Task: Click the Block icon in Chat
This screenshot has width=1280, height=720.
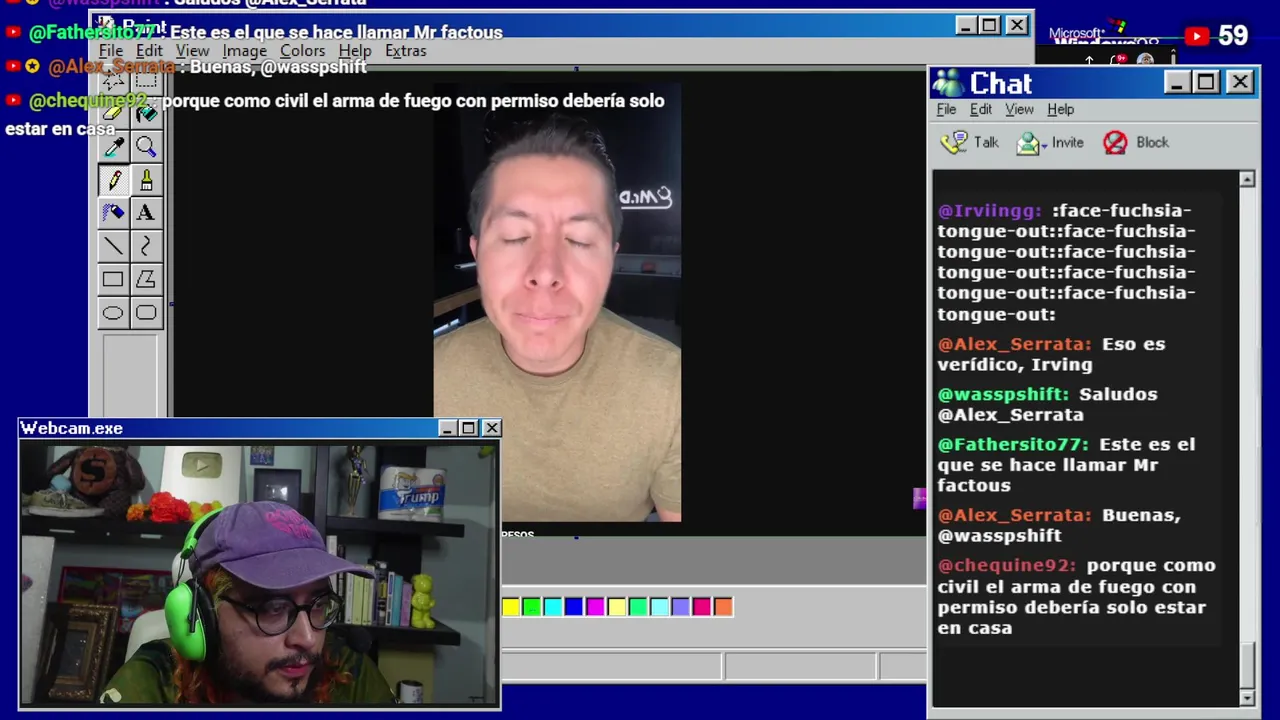Action: [1115, 143]
